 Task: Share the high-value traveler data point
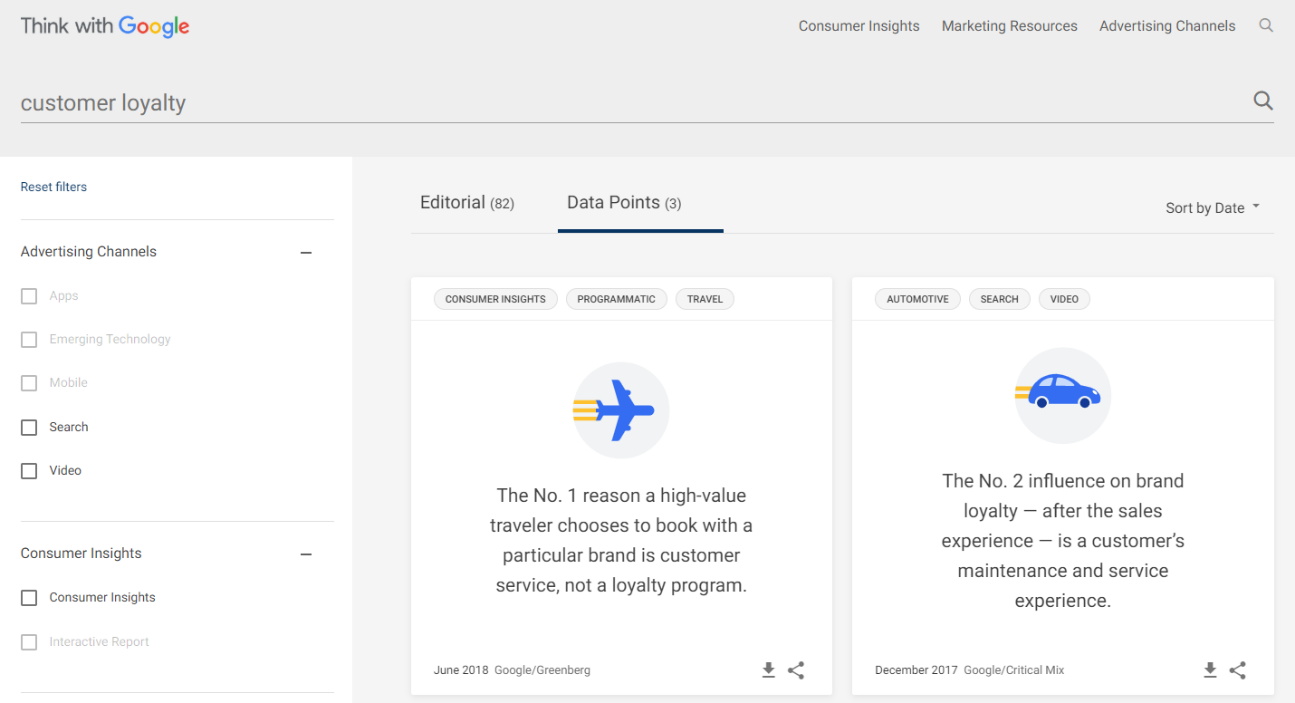coord(796,670)
